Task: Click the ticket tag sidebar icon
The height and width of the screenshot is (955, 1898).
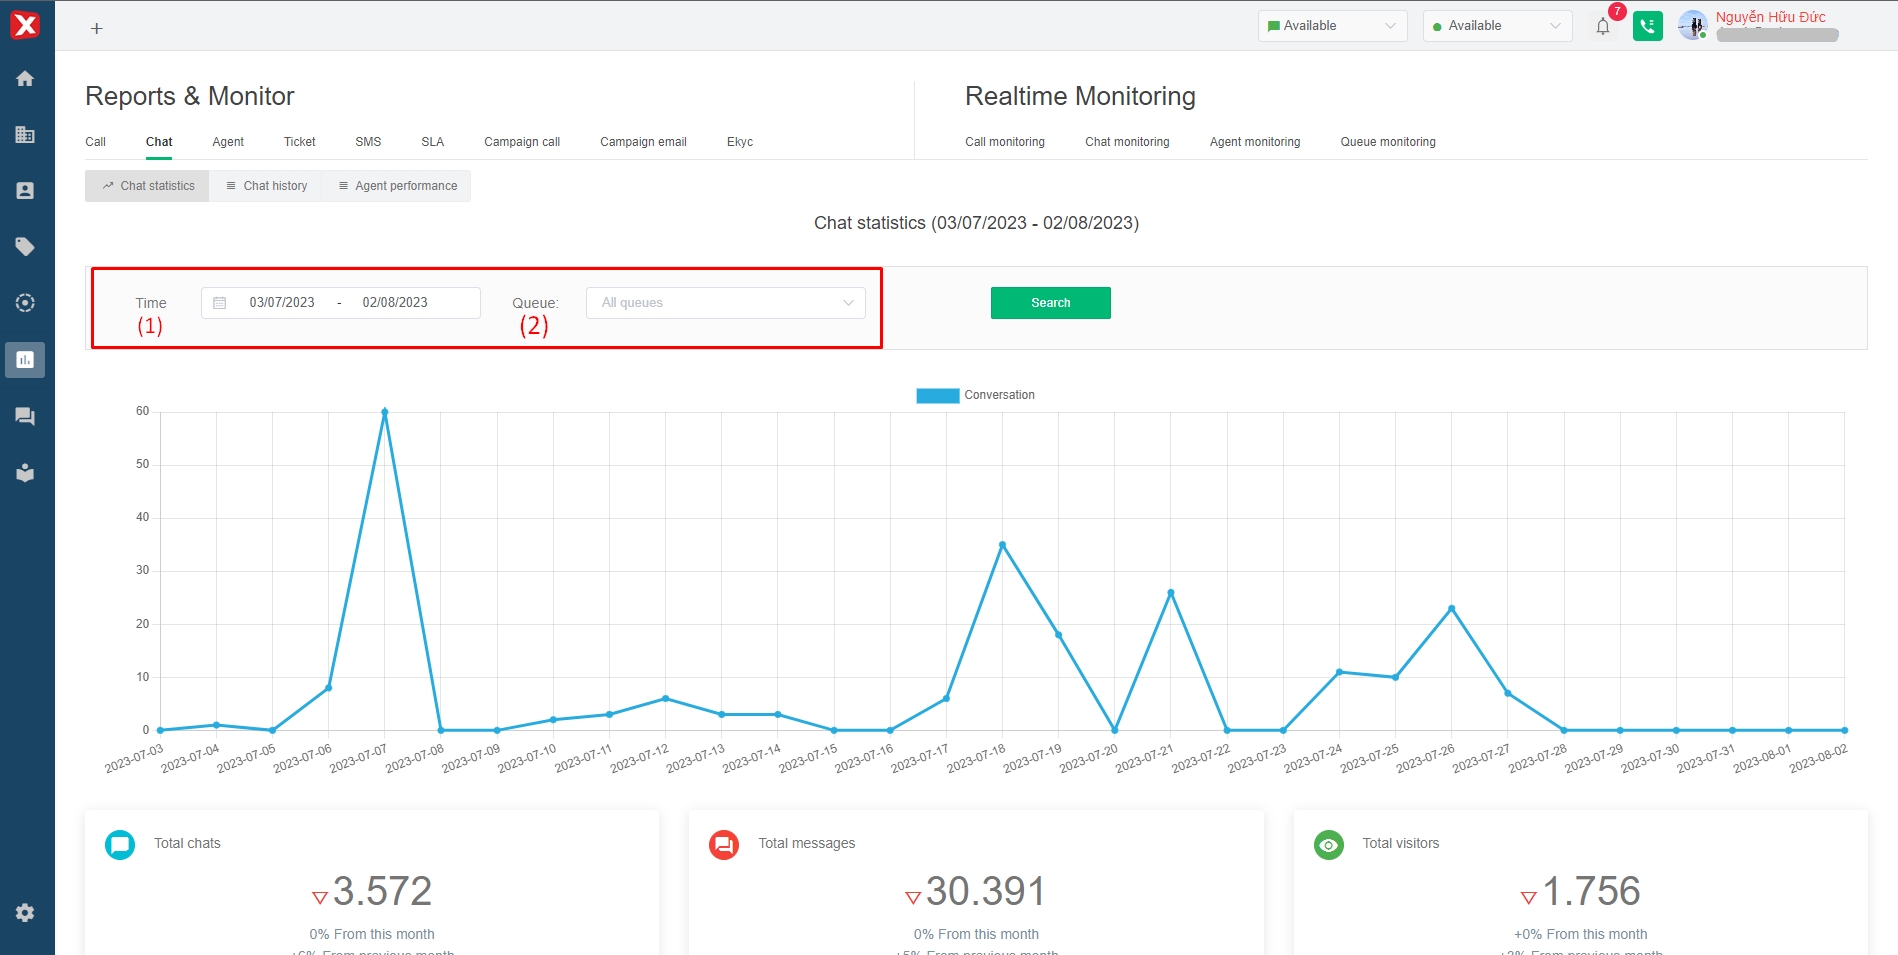Action: 25,247
